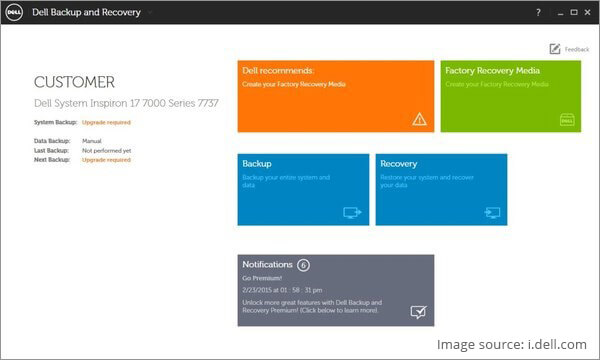Select the 'Not performed yet' Last Backup value
600x360 pixels.
(106, 151)
